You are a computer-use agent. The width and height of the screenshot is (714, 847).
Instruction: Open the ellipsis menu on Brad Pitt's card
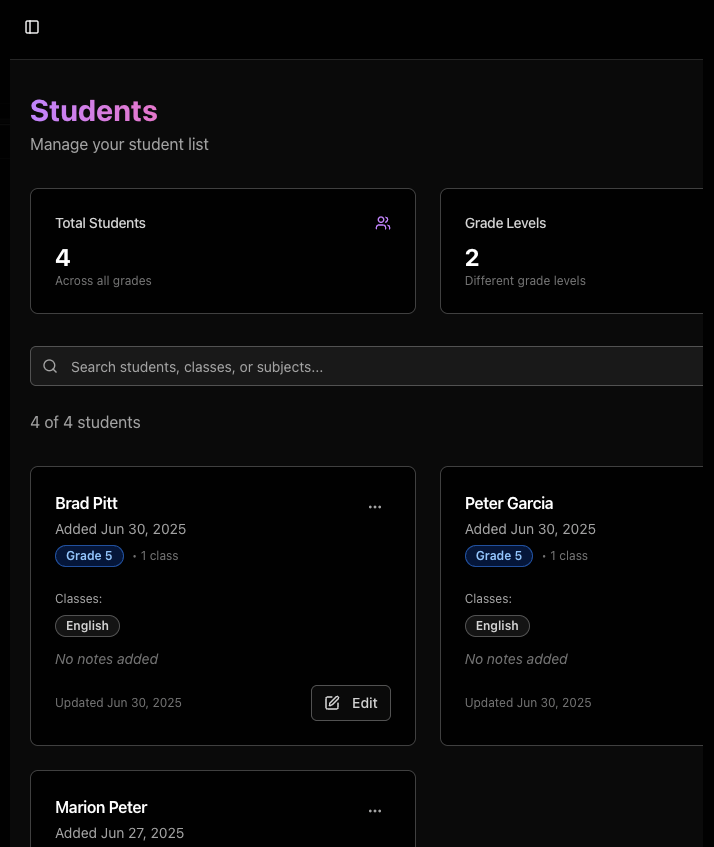point(375,507)
